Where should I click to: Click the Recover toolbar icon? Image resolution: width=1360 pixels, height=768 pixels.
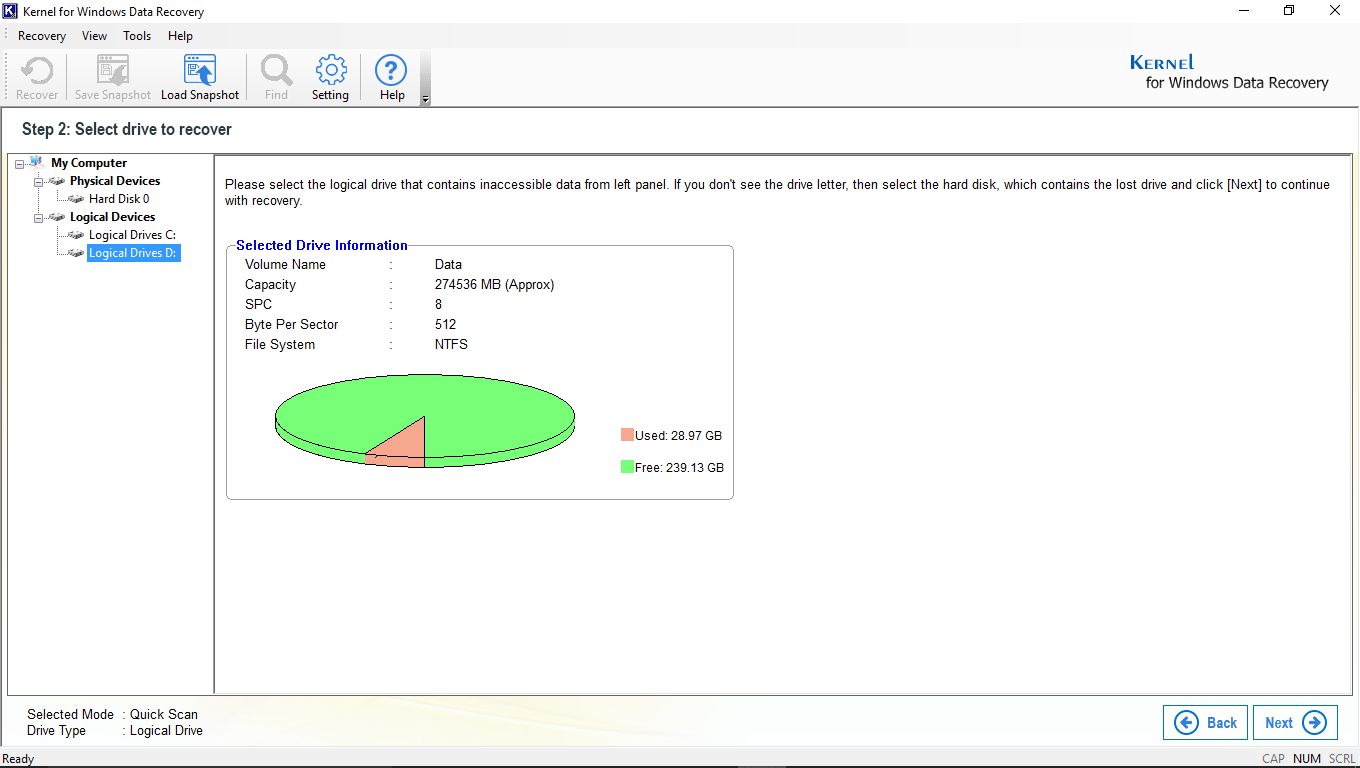[37, 71]
